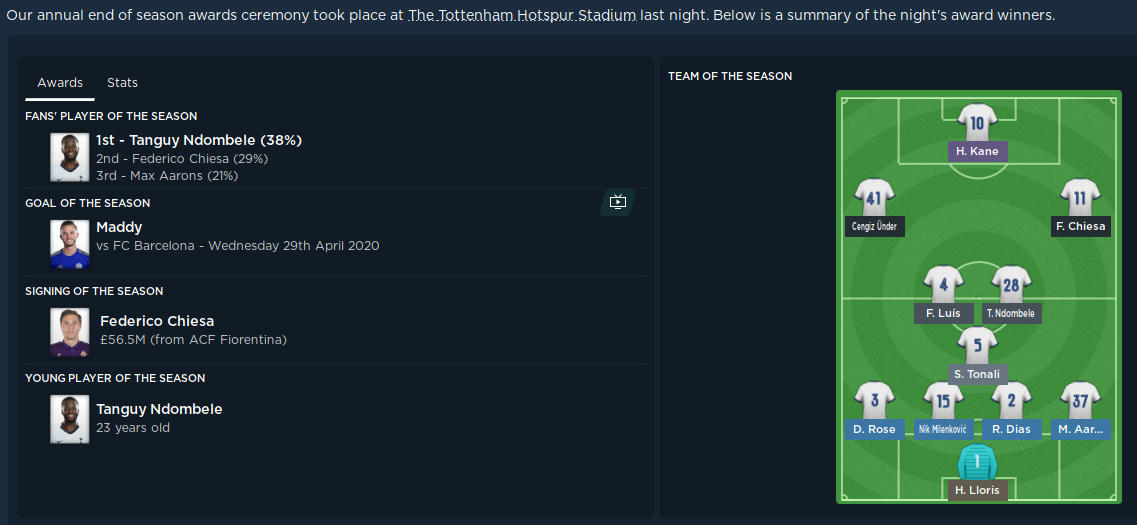Click the R. Dias name label
Viewport: 1137px width, 525px height.
(1011, 429)
